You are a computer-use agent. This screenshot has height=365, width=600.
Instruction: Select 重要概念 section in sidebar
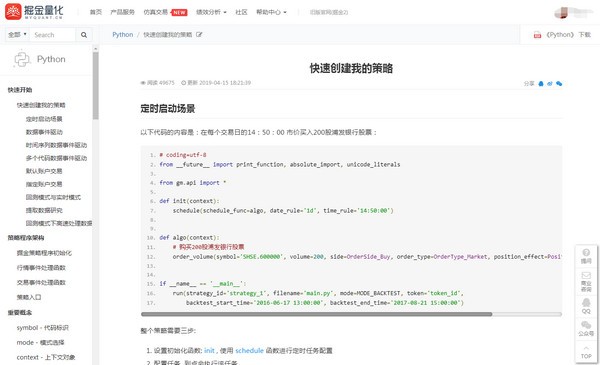pos(20,313)
